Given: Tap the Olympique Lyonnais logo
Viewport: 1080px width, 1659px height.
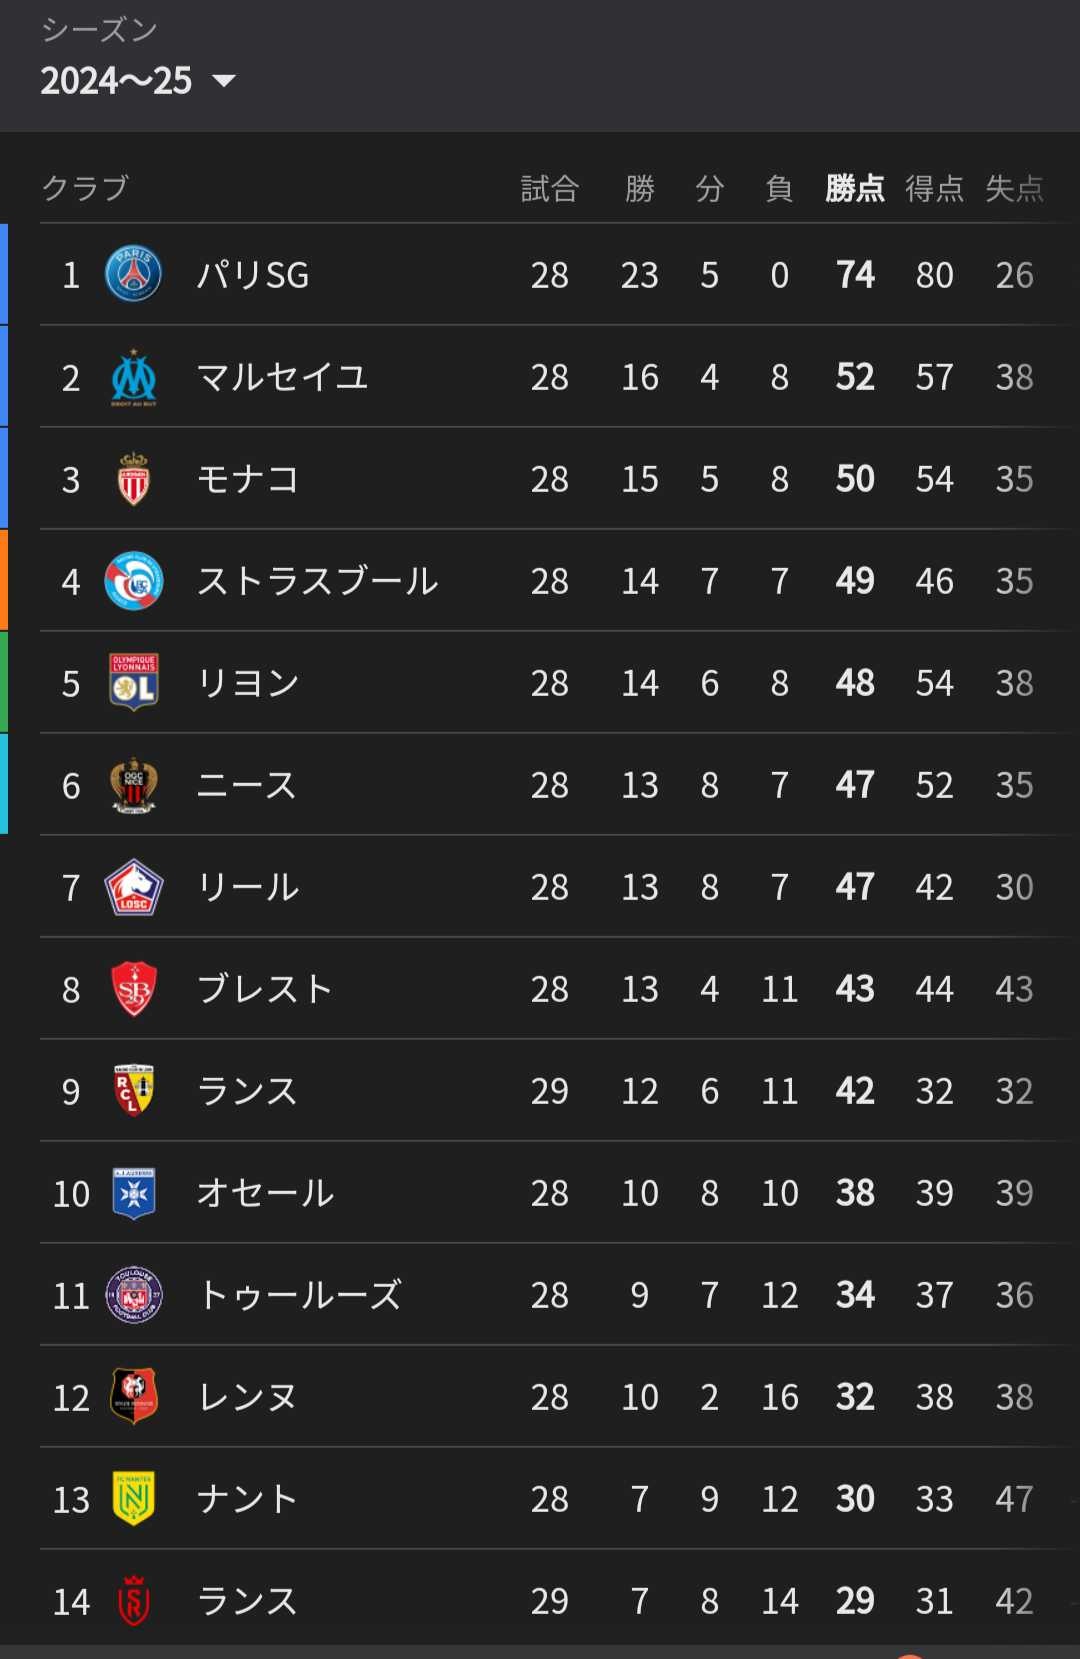Looking at the screenshot, I should click(x=134, y=683).
